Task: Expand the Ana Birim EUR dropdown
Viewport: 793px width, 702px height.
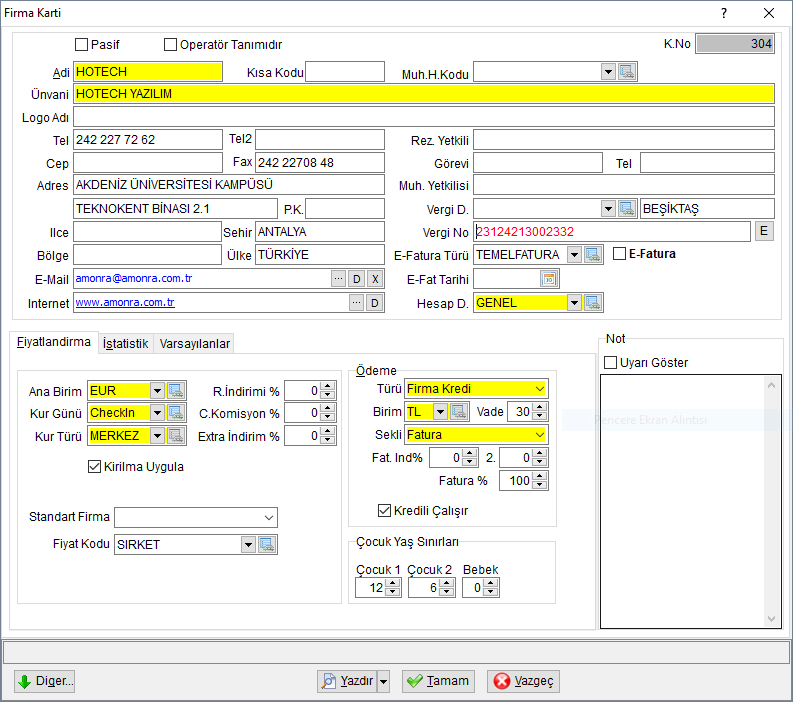Action: point(157,390)
